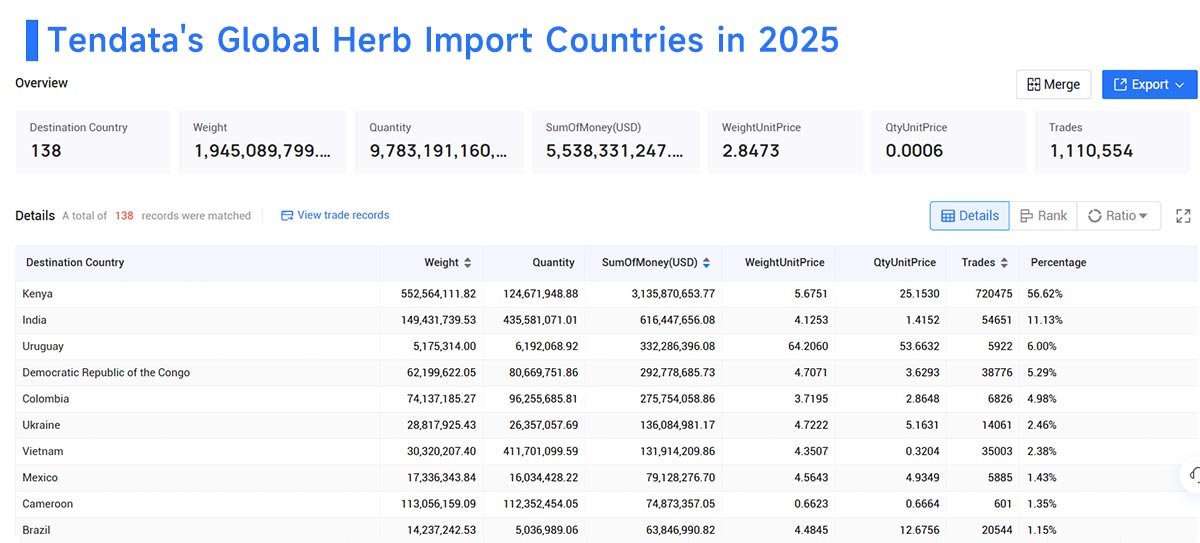This screenshot has height=543, width=1200.
Task: Click the matched records count 138
Action: pos(124,215)
